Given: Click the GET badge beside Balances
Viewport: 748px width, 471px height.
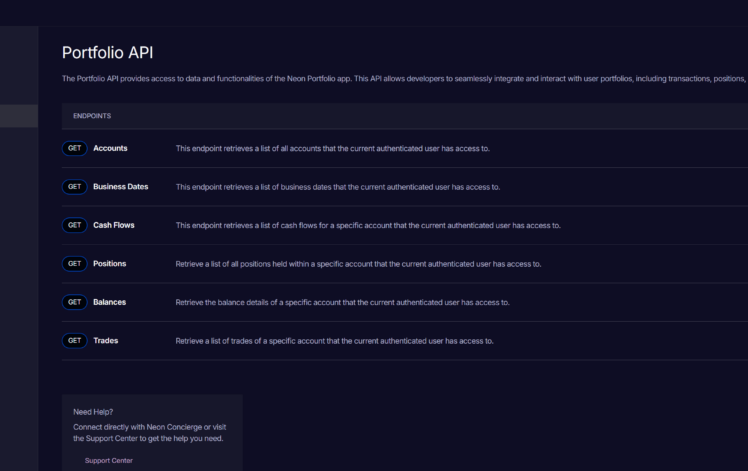Looking at the screenshot, I should [x=74, y=302].
